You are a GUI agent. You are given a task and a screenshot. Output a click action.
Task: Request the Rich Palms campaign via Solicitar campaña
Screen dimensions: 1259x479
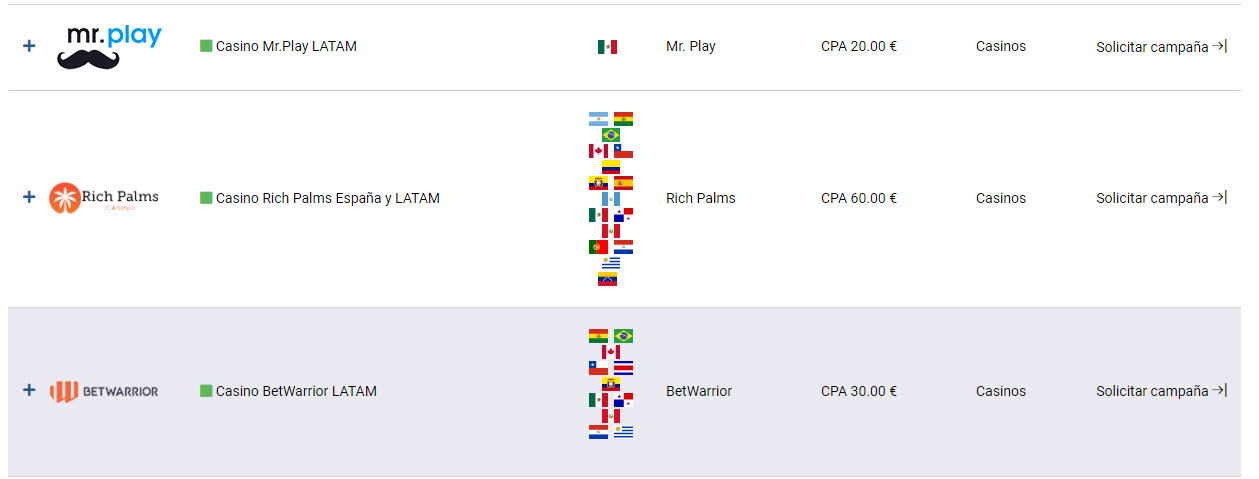click(x=1161, y=198)
